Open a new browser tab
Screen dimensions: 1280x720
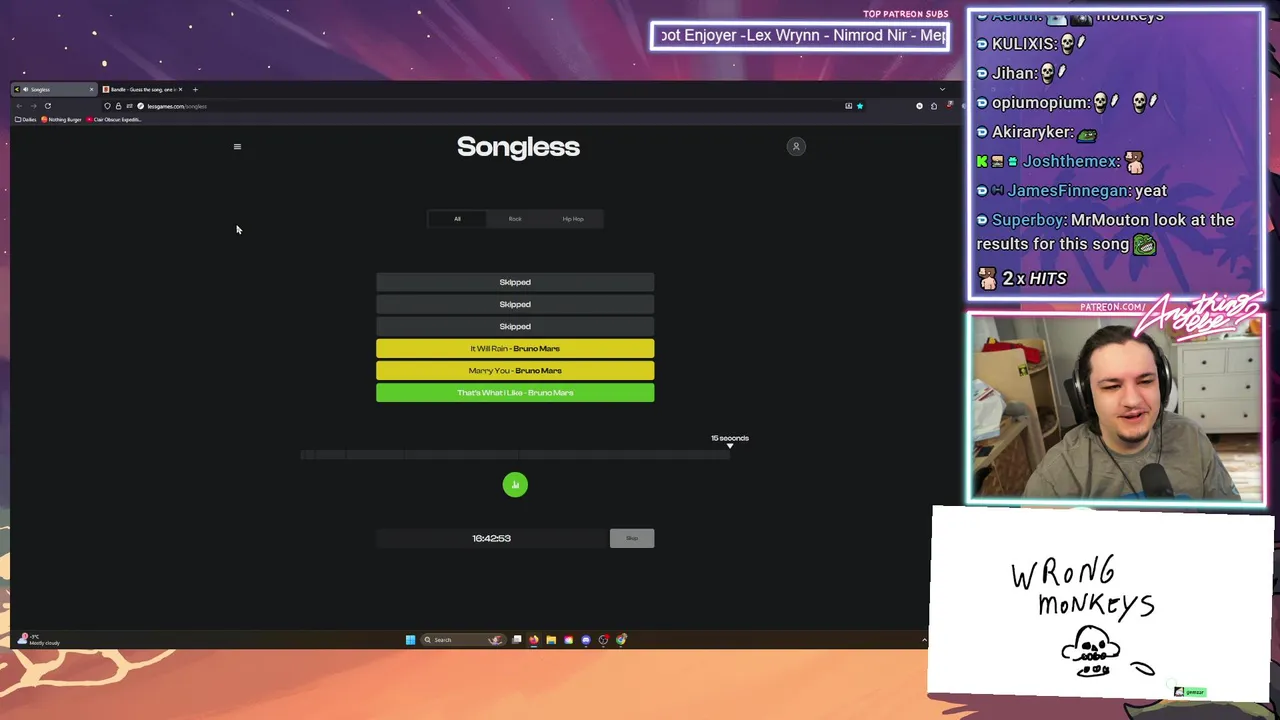195,89
